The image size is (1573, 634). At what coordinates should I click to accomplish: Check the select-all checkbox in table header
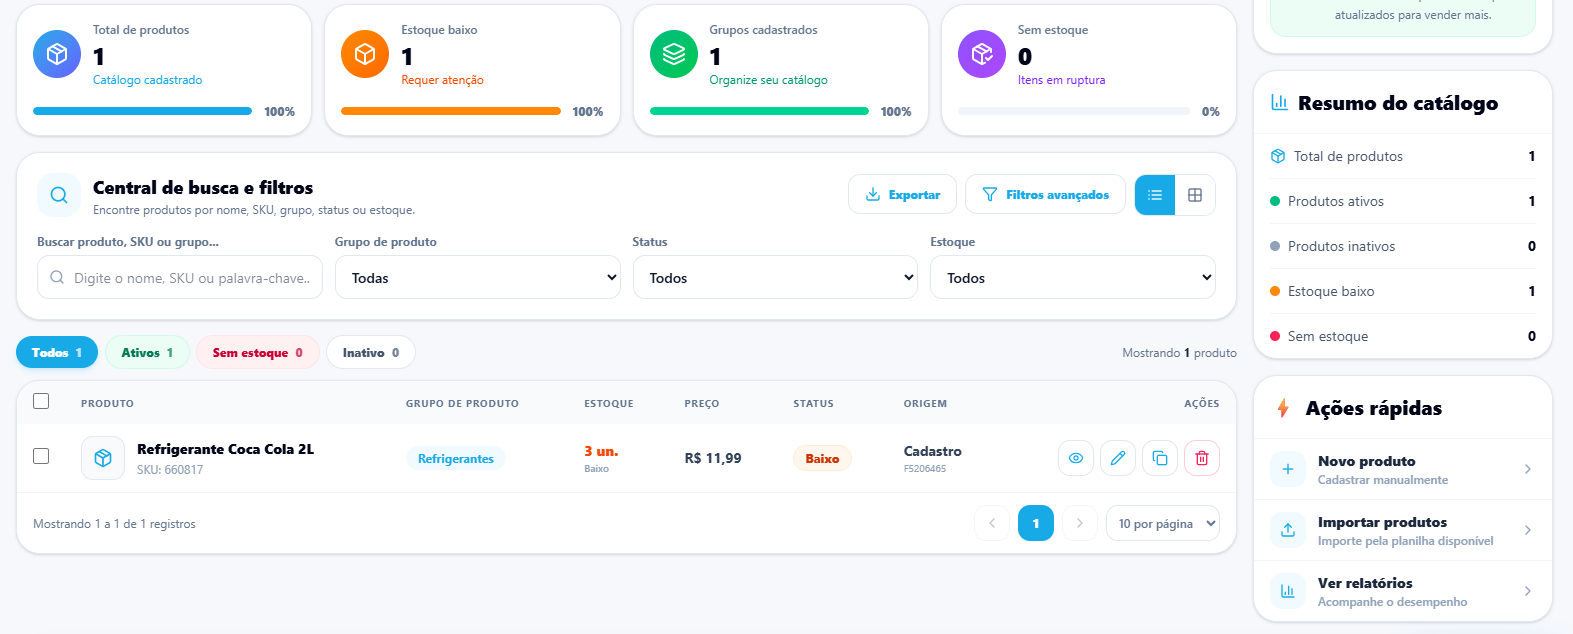click(x=41, y=401)
